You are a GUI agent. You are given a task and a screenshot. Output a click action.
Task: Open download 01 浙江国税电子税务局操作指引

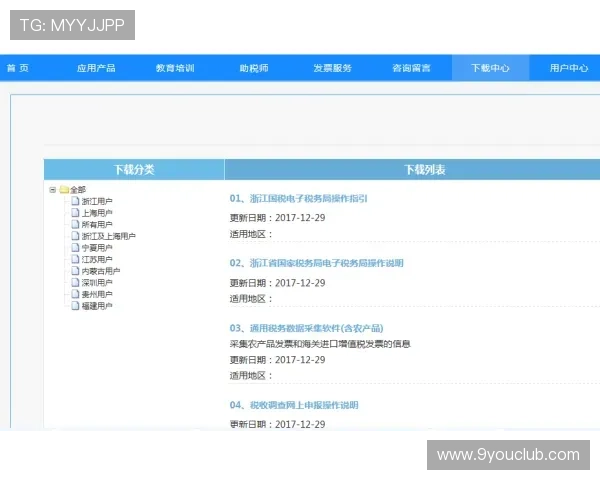point(298,198)
